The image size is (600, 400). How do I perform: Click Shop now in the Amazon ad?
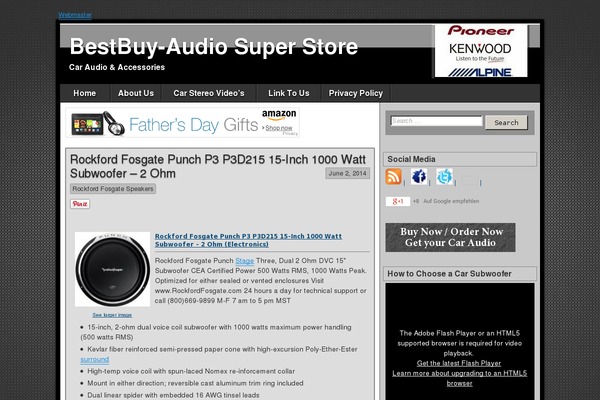279,128
